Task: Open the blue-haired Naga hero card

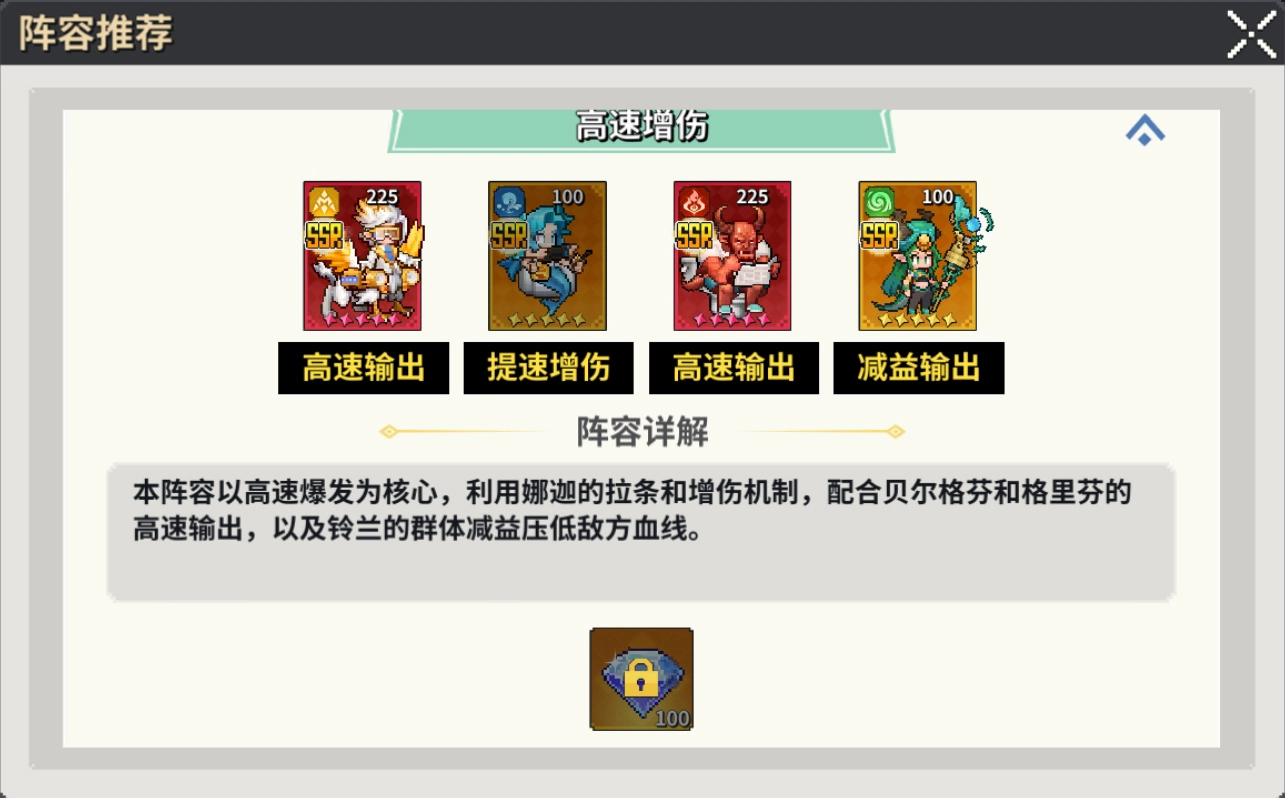Action: (x=547, y=256)
